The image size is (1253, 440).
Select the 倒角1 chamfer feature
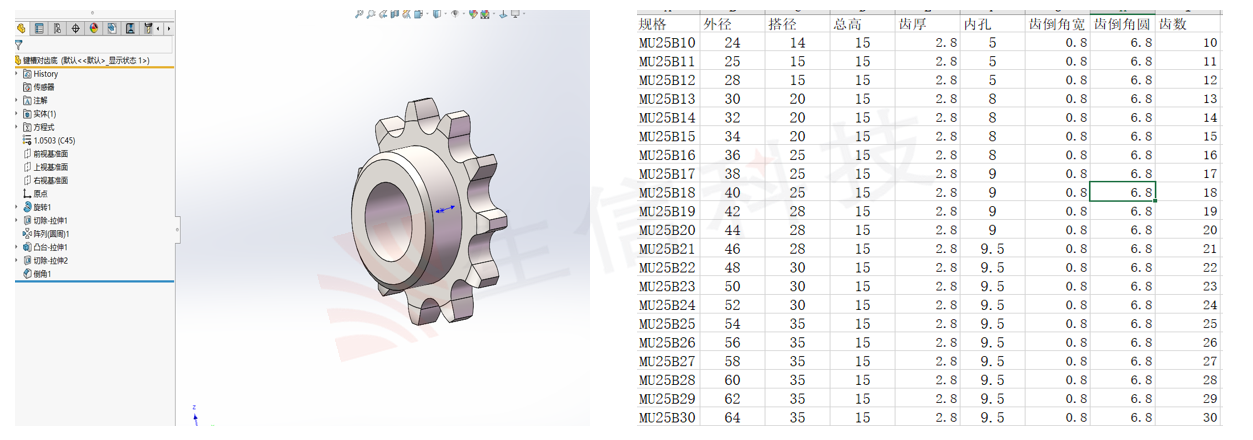point(37,273)
